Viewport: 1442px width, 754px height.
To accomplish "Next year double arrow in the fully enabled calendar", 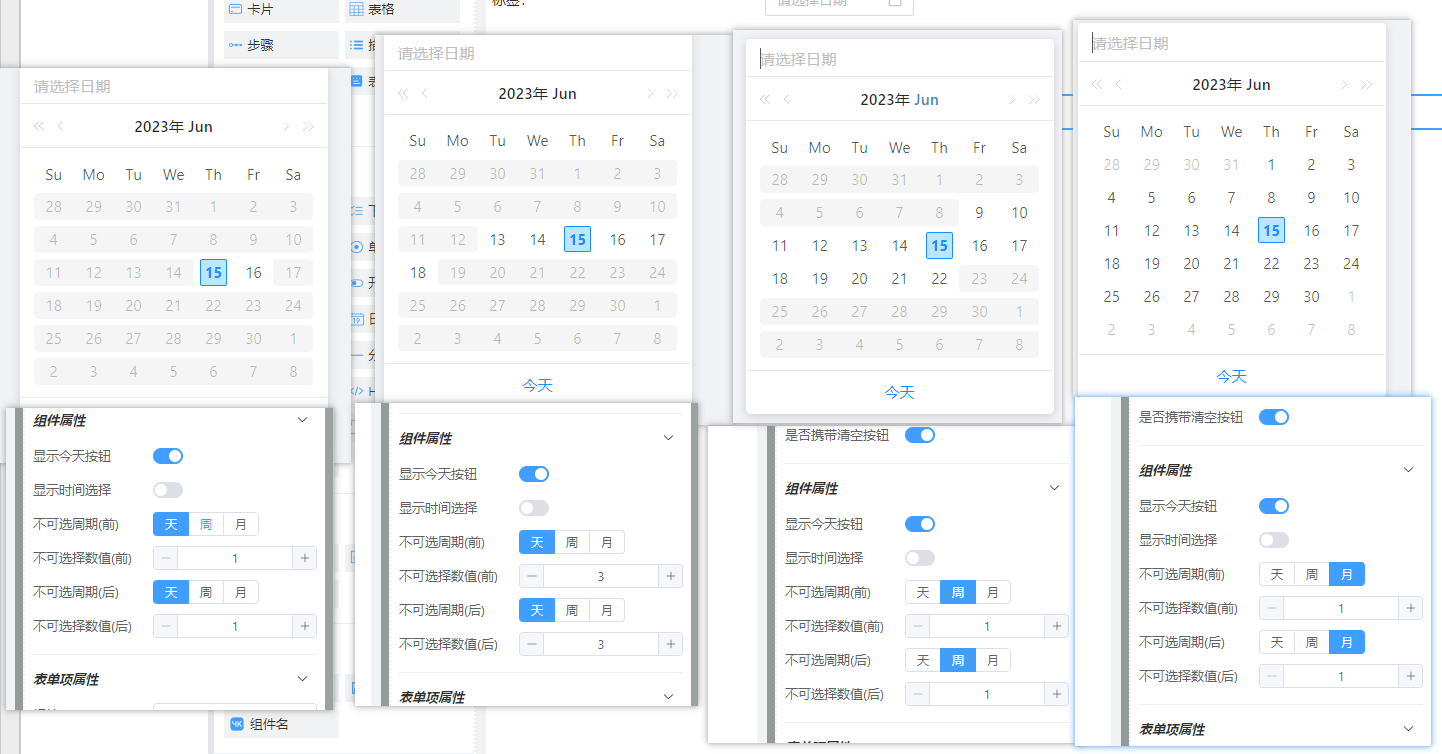I will (1366, 85).
